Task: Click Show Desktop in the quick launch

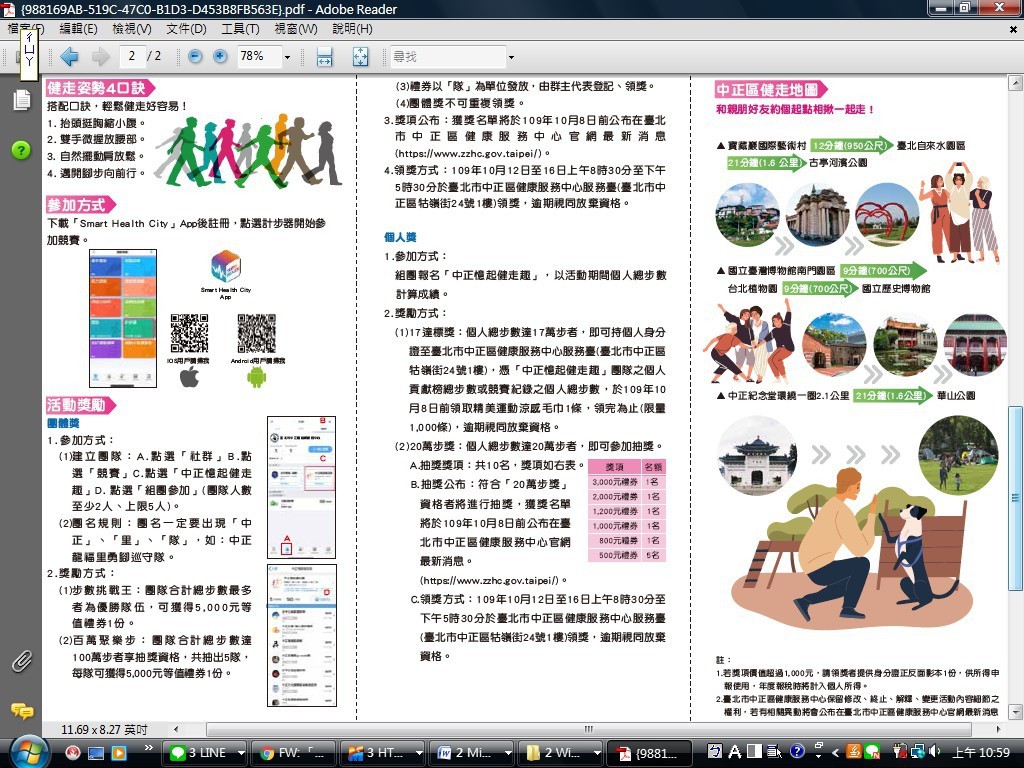Action: 96,753
